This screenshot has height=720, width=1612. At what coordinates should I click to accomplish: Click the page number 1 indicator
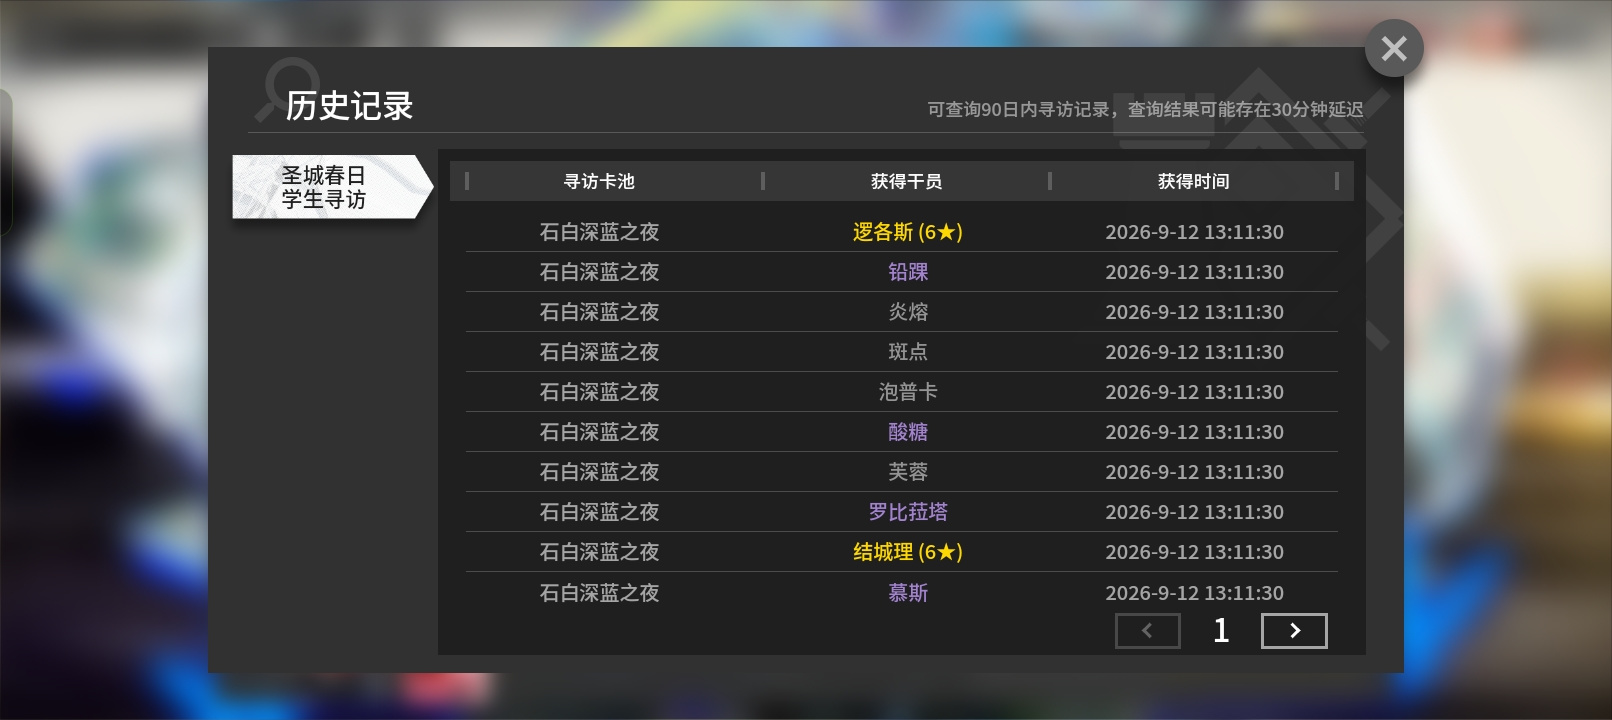tap(1221, 631)
